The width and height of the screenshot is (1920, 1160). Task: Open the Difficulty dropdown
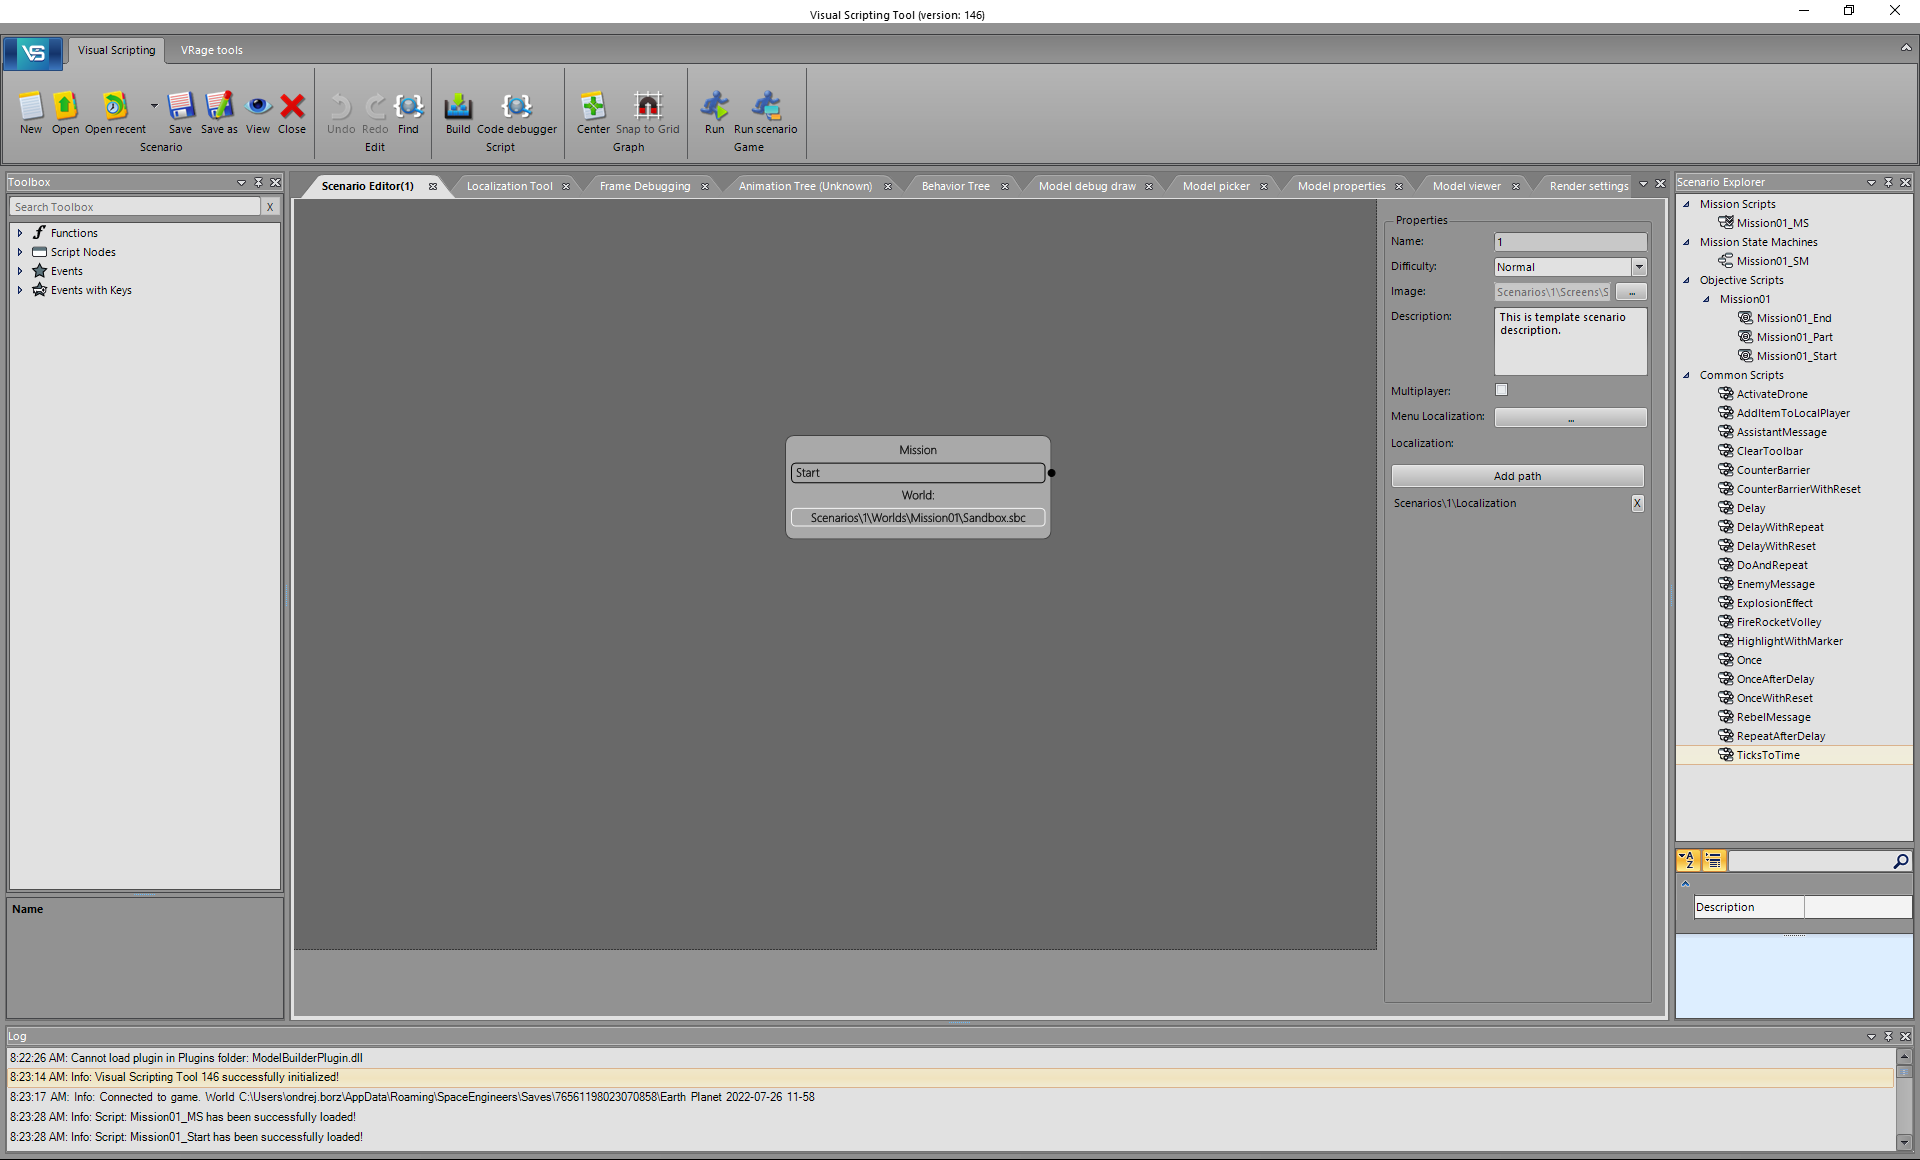click(x=1638, y=267)
